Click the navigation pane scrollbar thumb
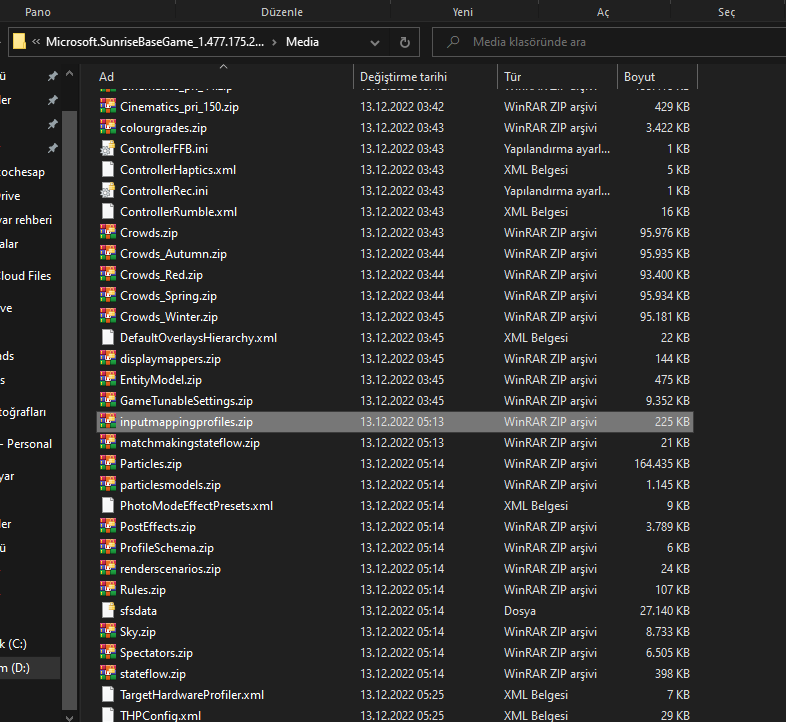The width and height of the screenshot is (786, 722). click(x=69, y=410)
